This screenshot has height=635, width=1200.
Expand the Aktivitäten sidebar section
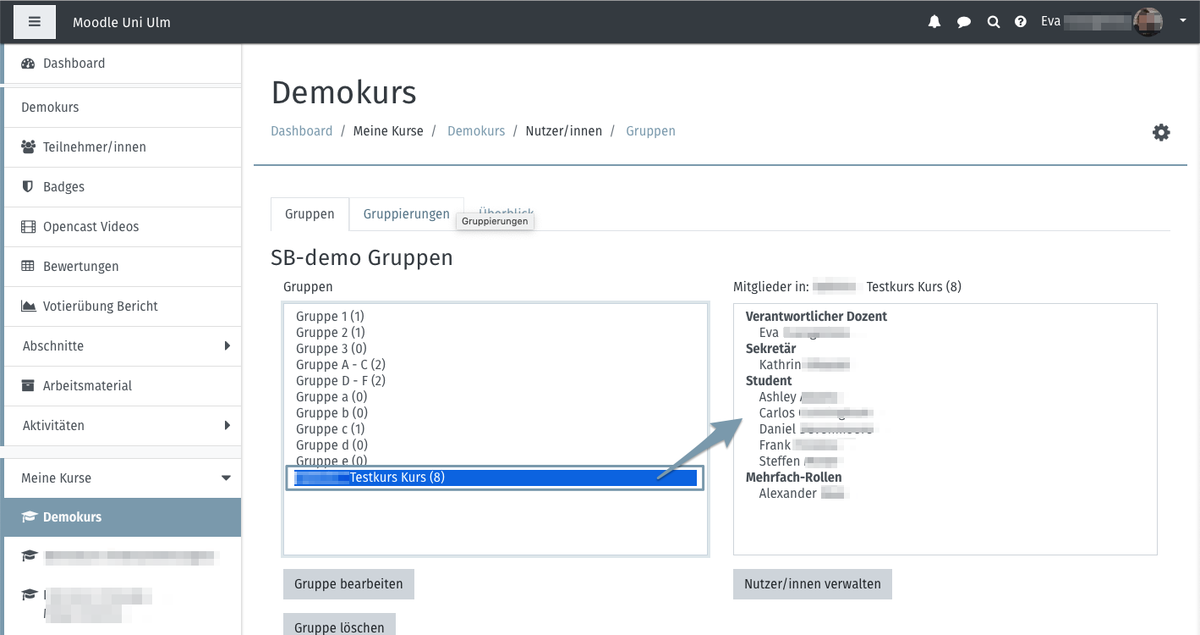(x=226, y=426)
